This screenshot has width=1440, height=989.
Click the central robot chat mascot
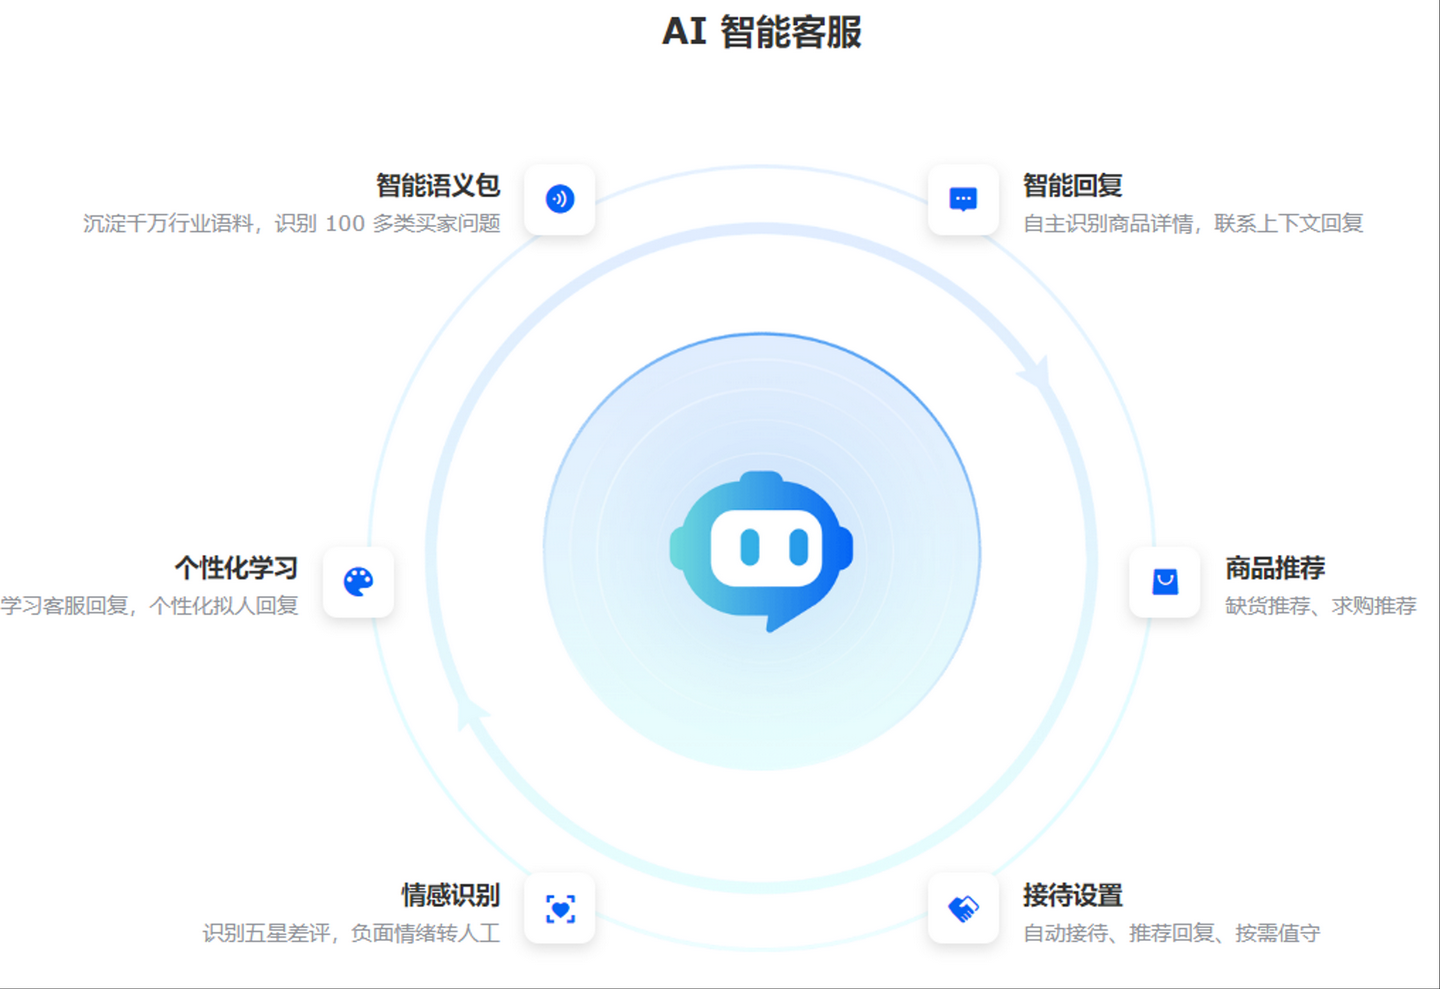click(761, 551)
